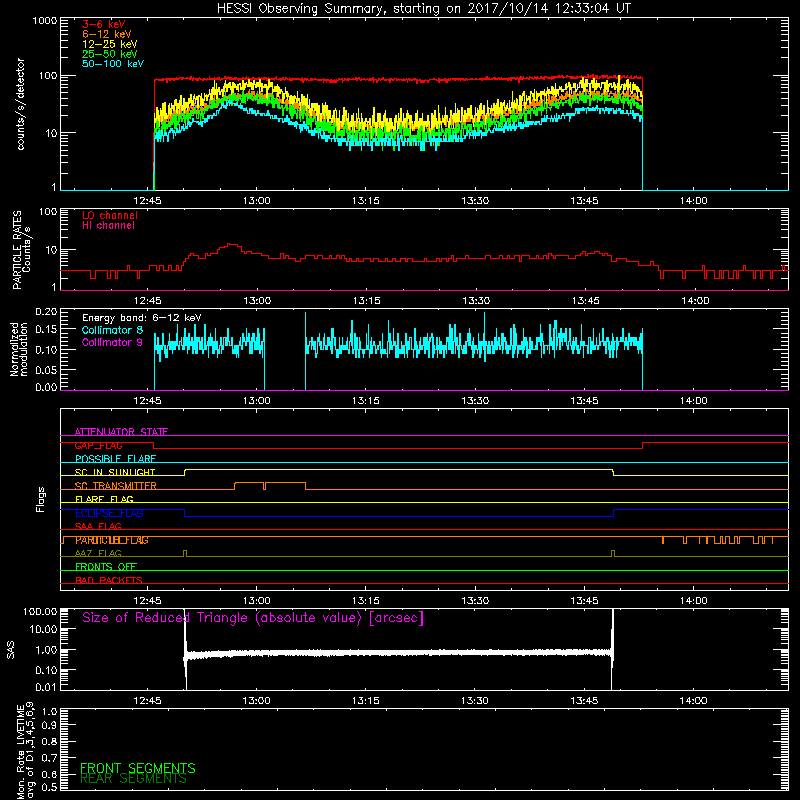Select the Collimator 8 legend label

[112, 330]
